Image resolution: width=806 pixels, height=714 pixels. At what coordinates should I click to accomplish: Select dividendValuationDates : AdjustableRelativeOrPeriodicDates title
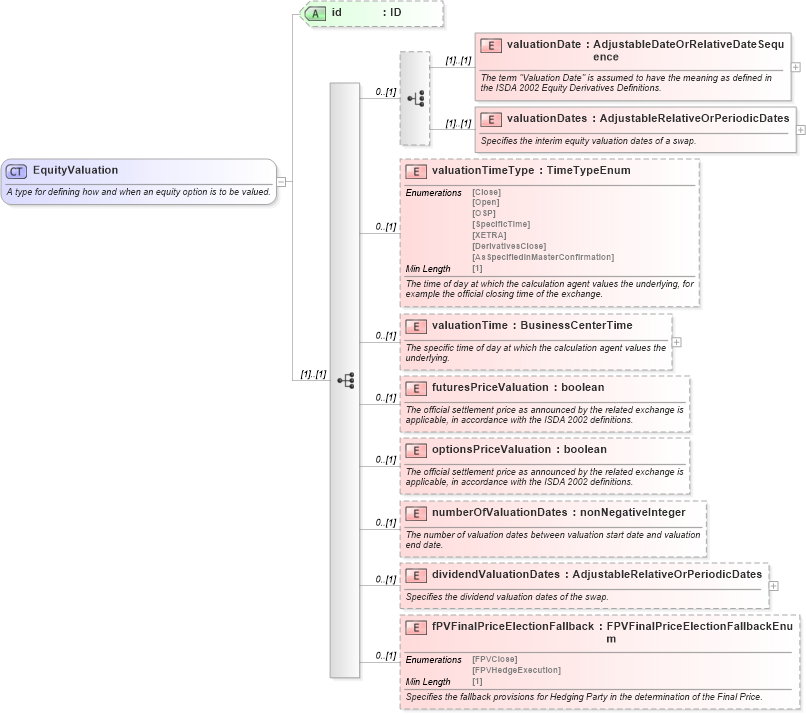(x=597, y=574)
